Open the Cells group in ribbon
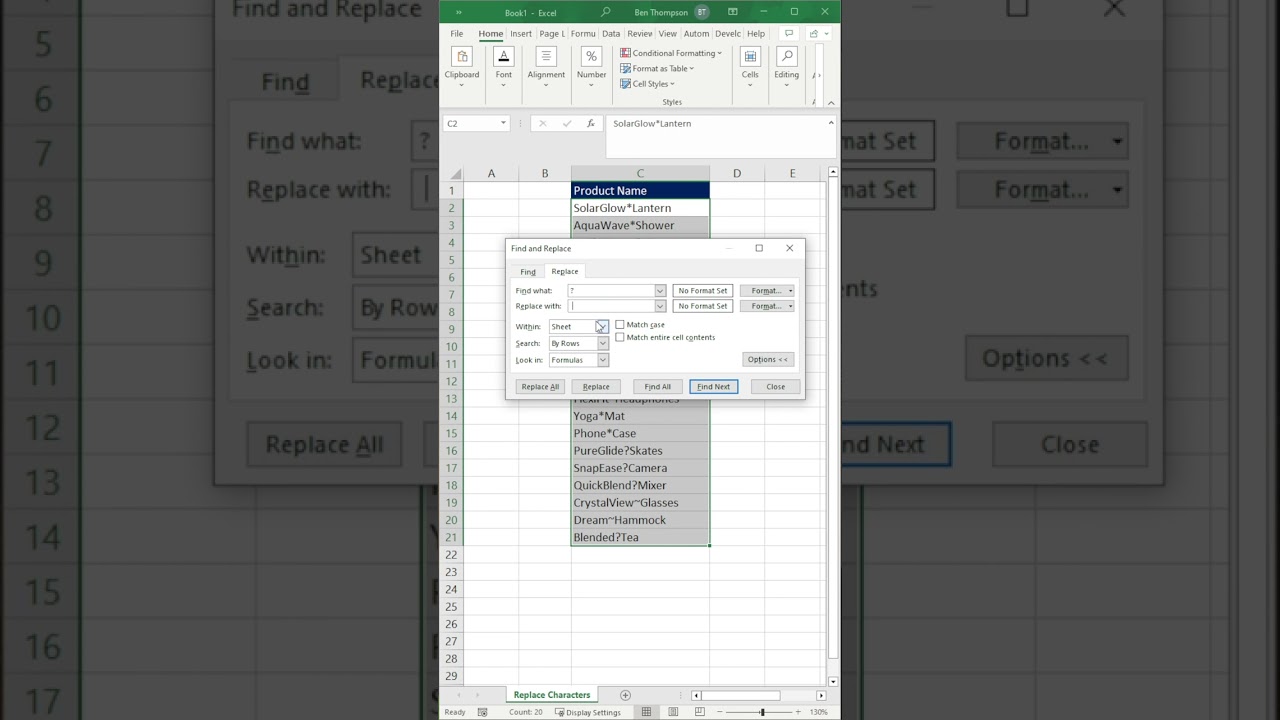1280x720 pixels. (750, 67)
